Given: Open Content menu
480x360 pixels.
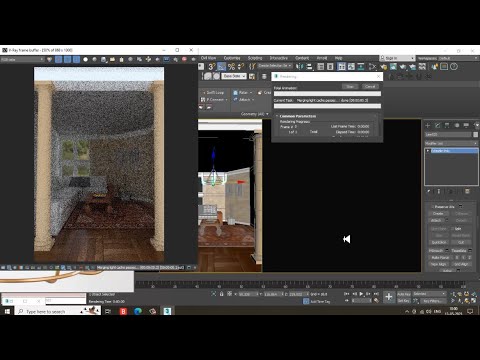Looking at the screenshot, I should [x=302, y=58].
